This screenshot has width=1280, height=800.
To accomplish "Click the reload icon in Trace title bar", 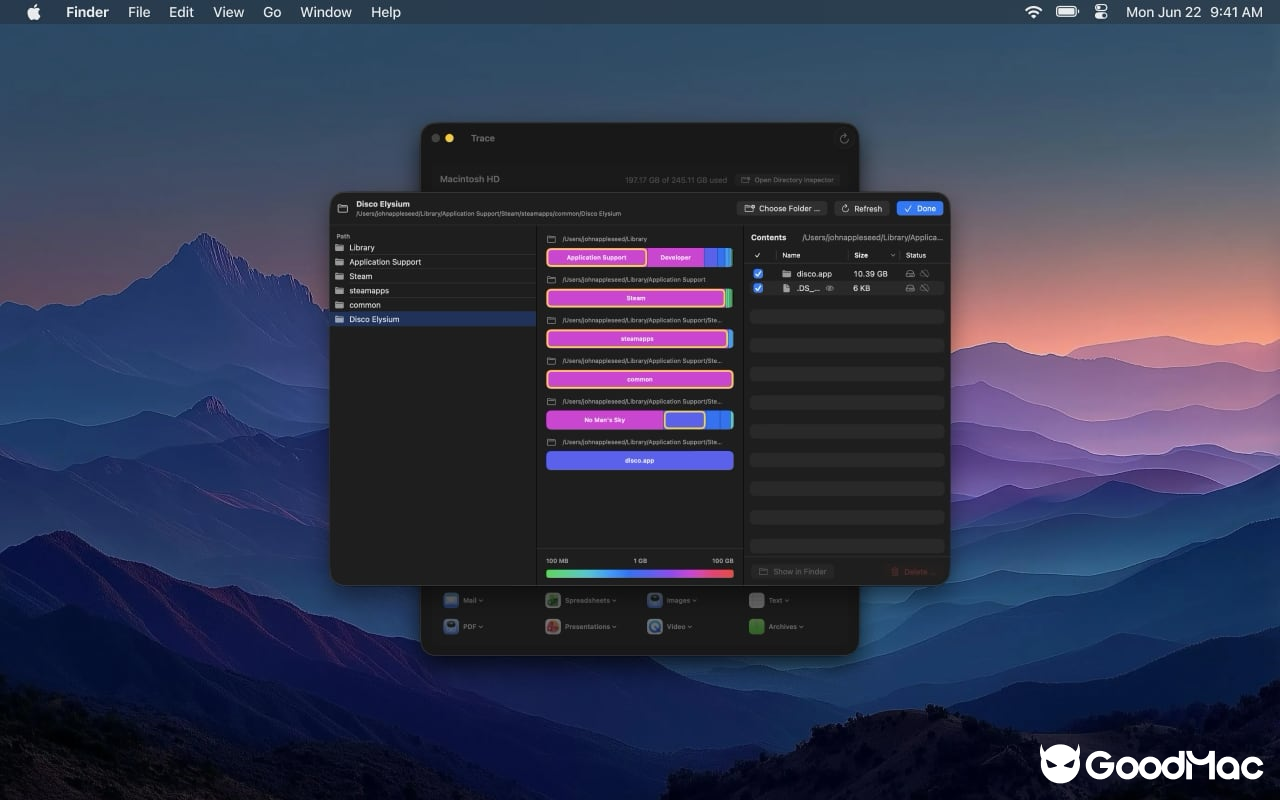I will tap(844, 139).
